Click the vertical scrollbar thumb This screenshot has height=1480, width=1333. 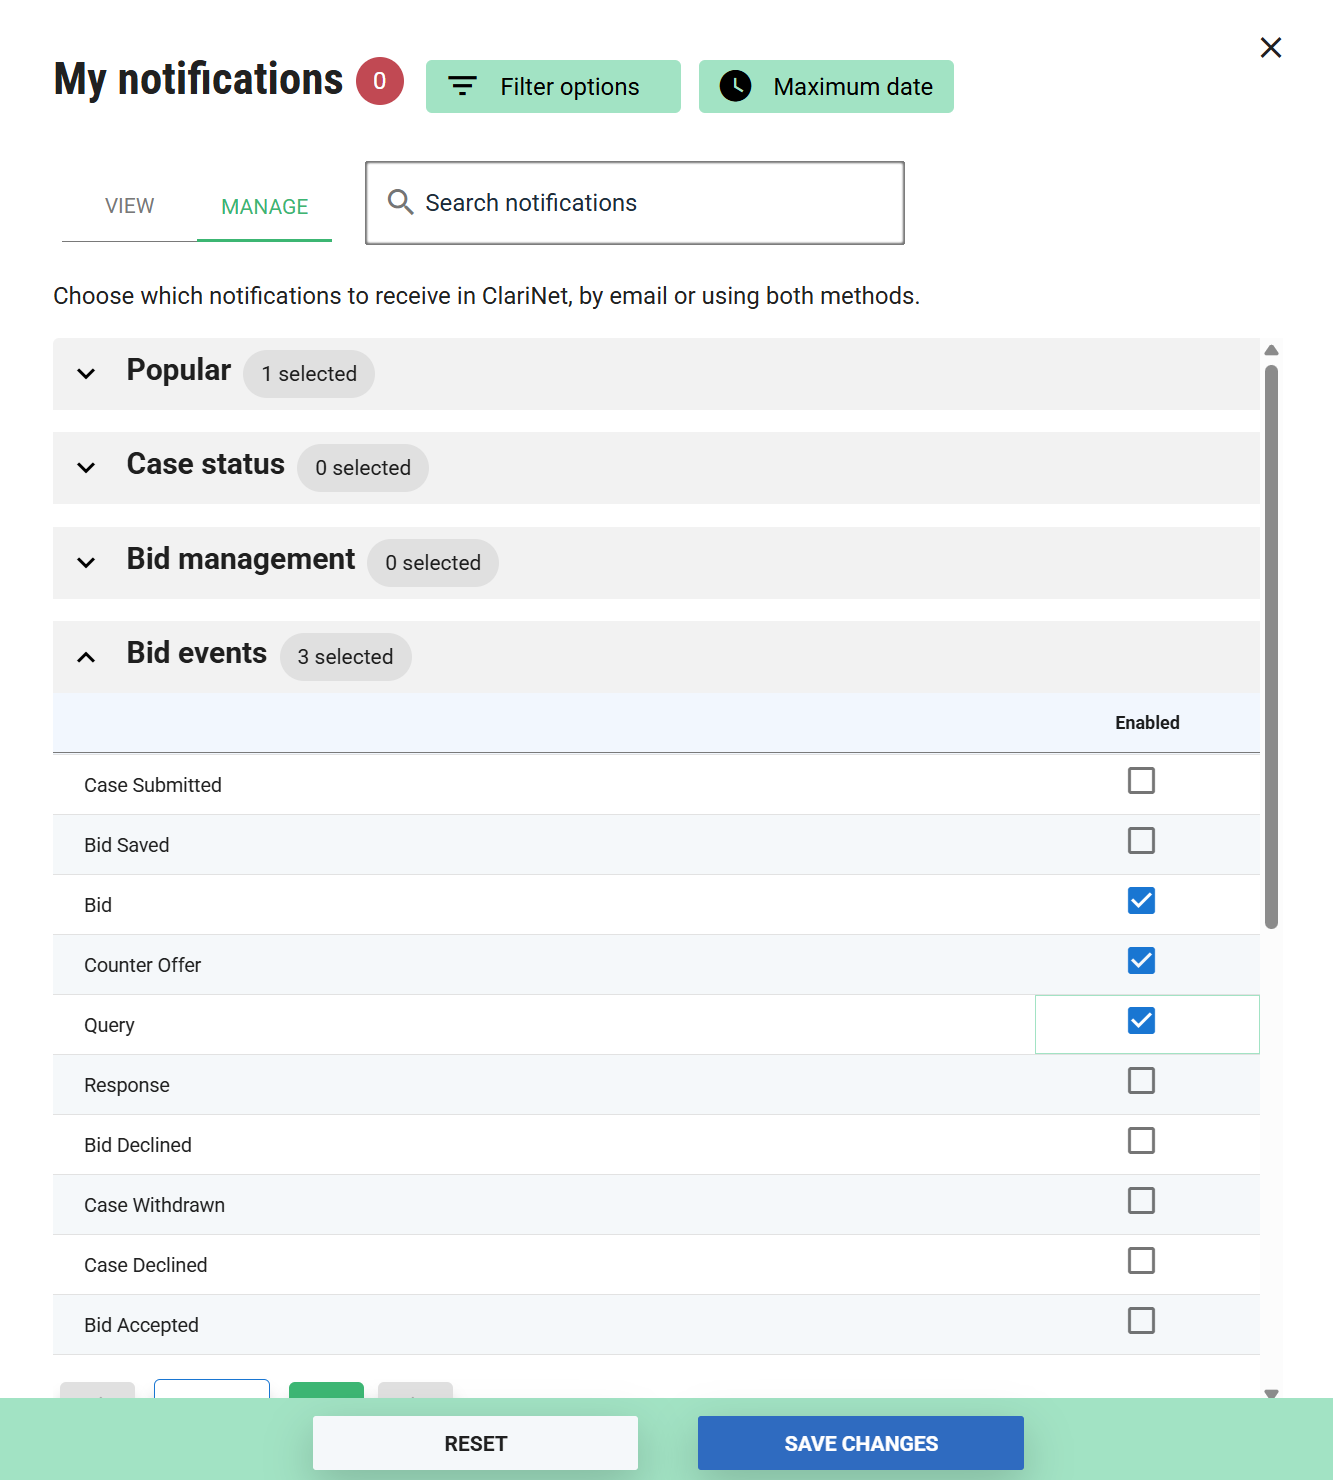coord(1271,646)
